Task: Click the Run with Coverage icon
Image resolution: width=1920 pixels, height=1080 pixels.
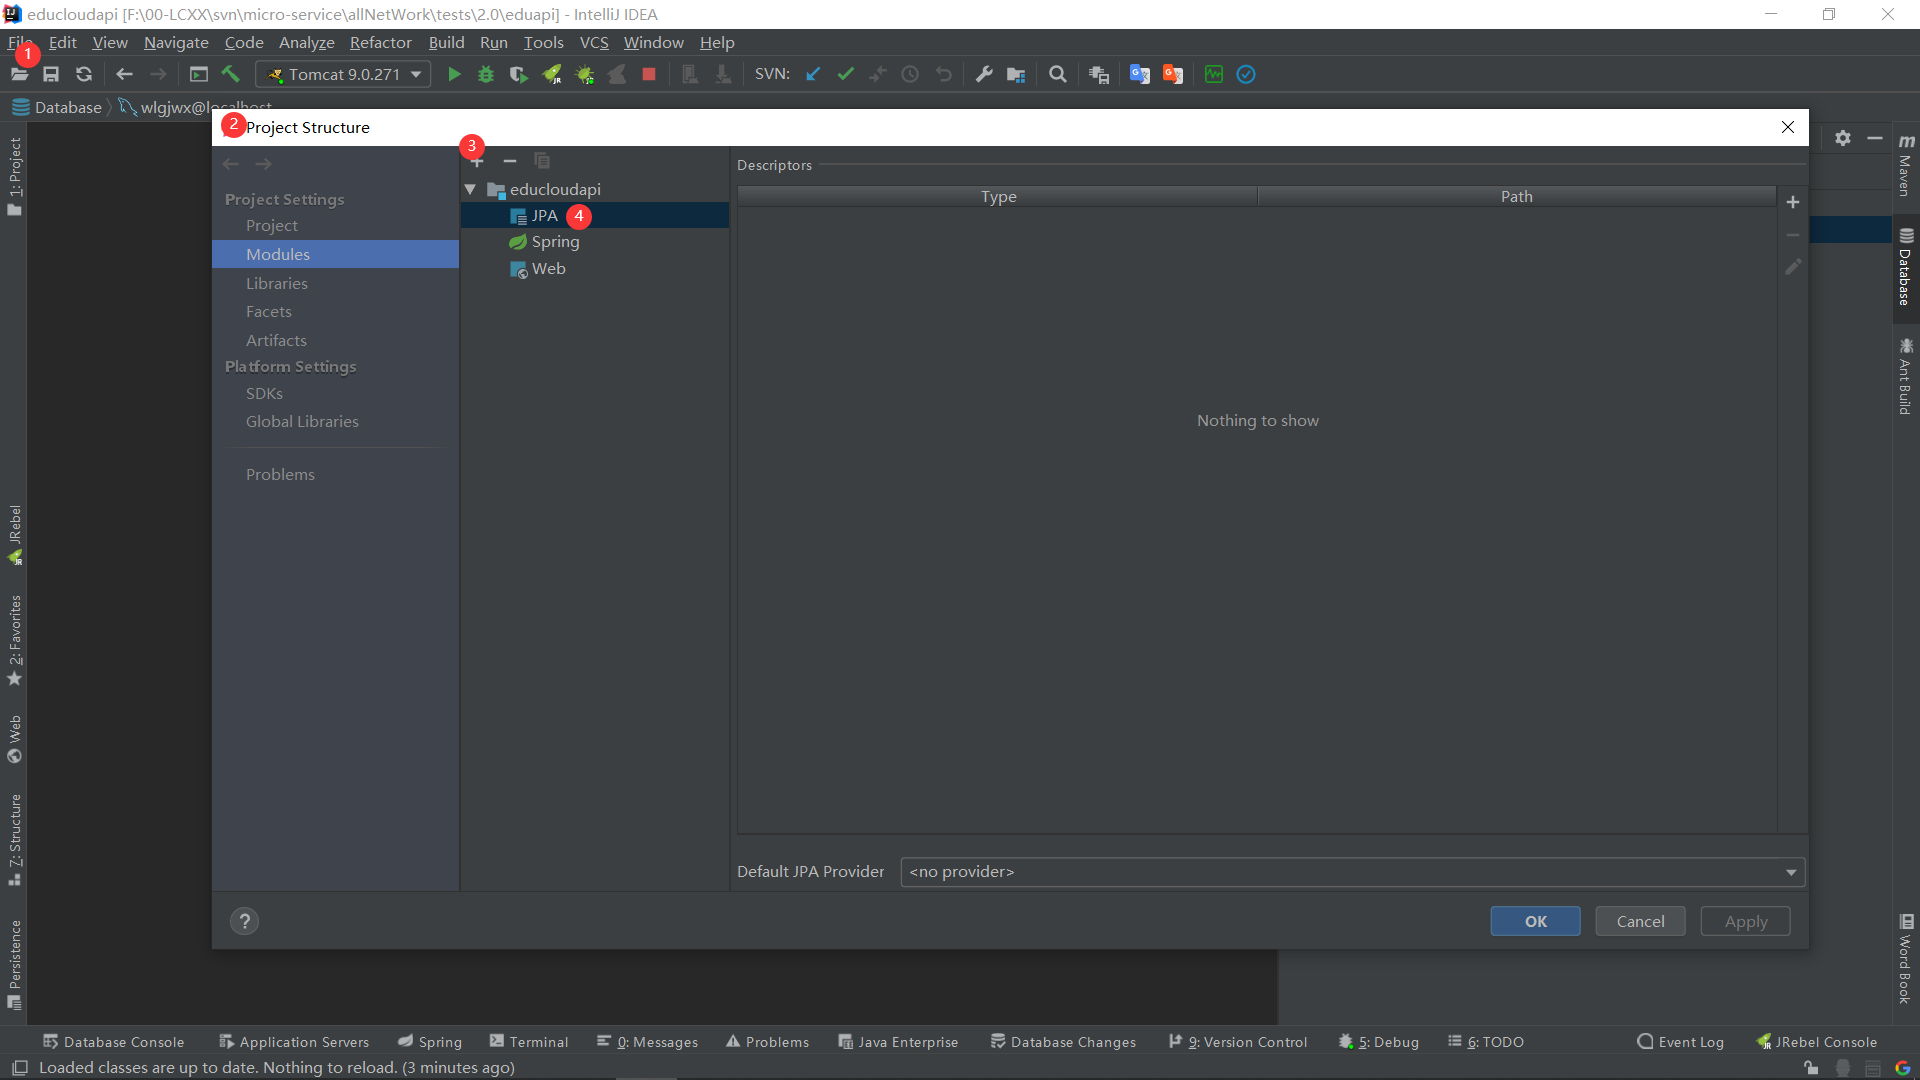Action: coord(518,74)
